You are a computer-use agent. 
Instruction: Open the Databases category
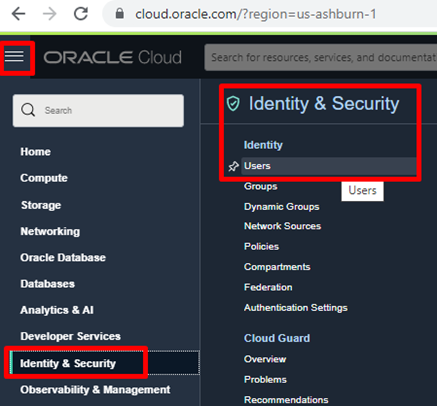[x=48, y=284]
